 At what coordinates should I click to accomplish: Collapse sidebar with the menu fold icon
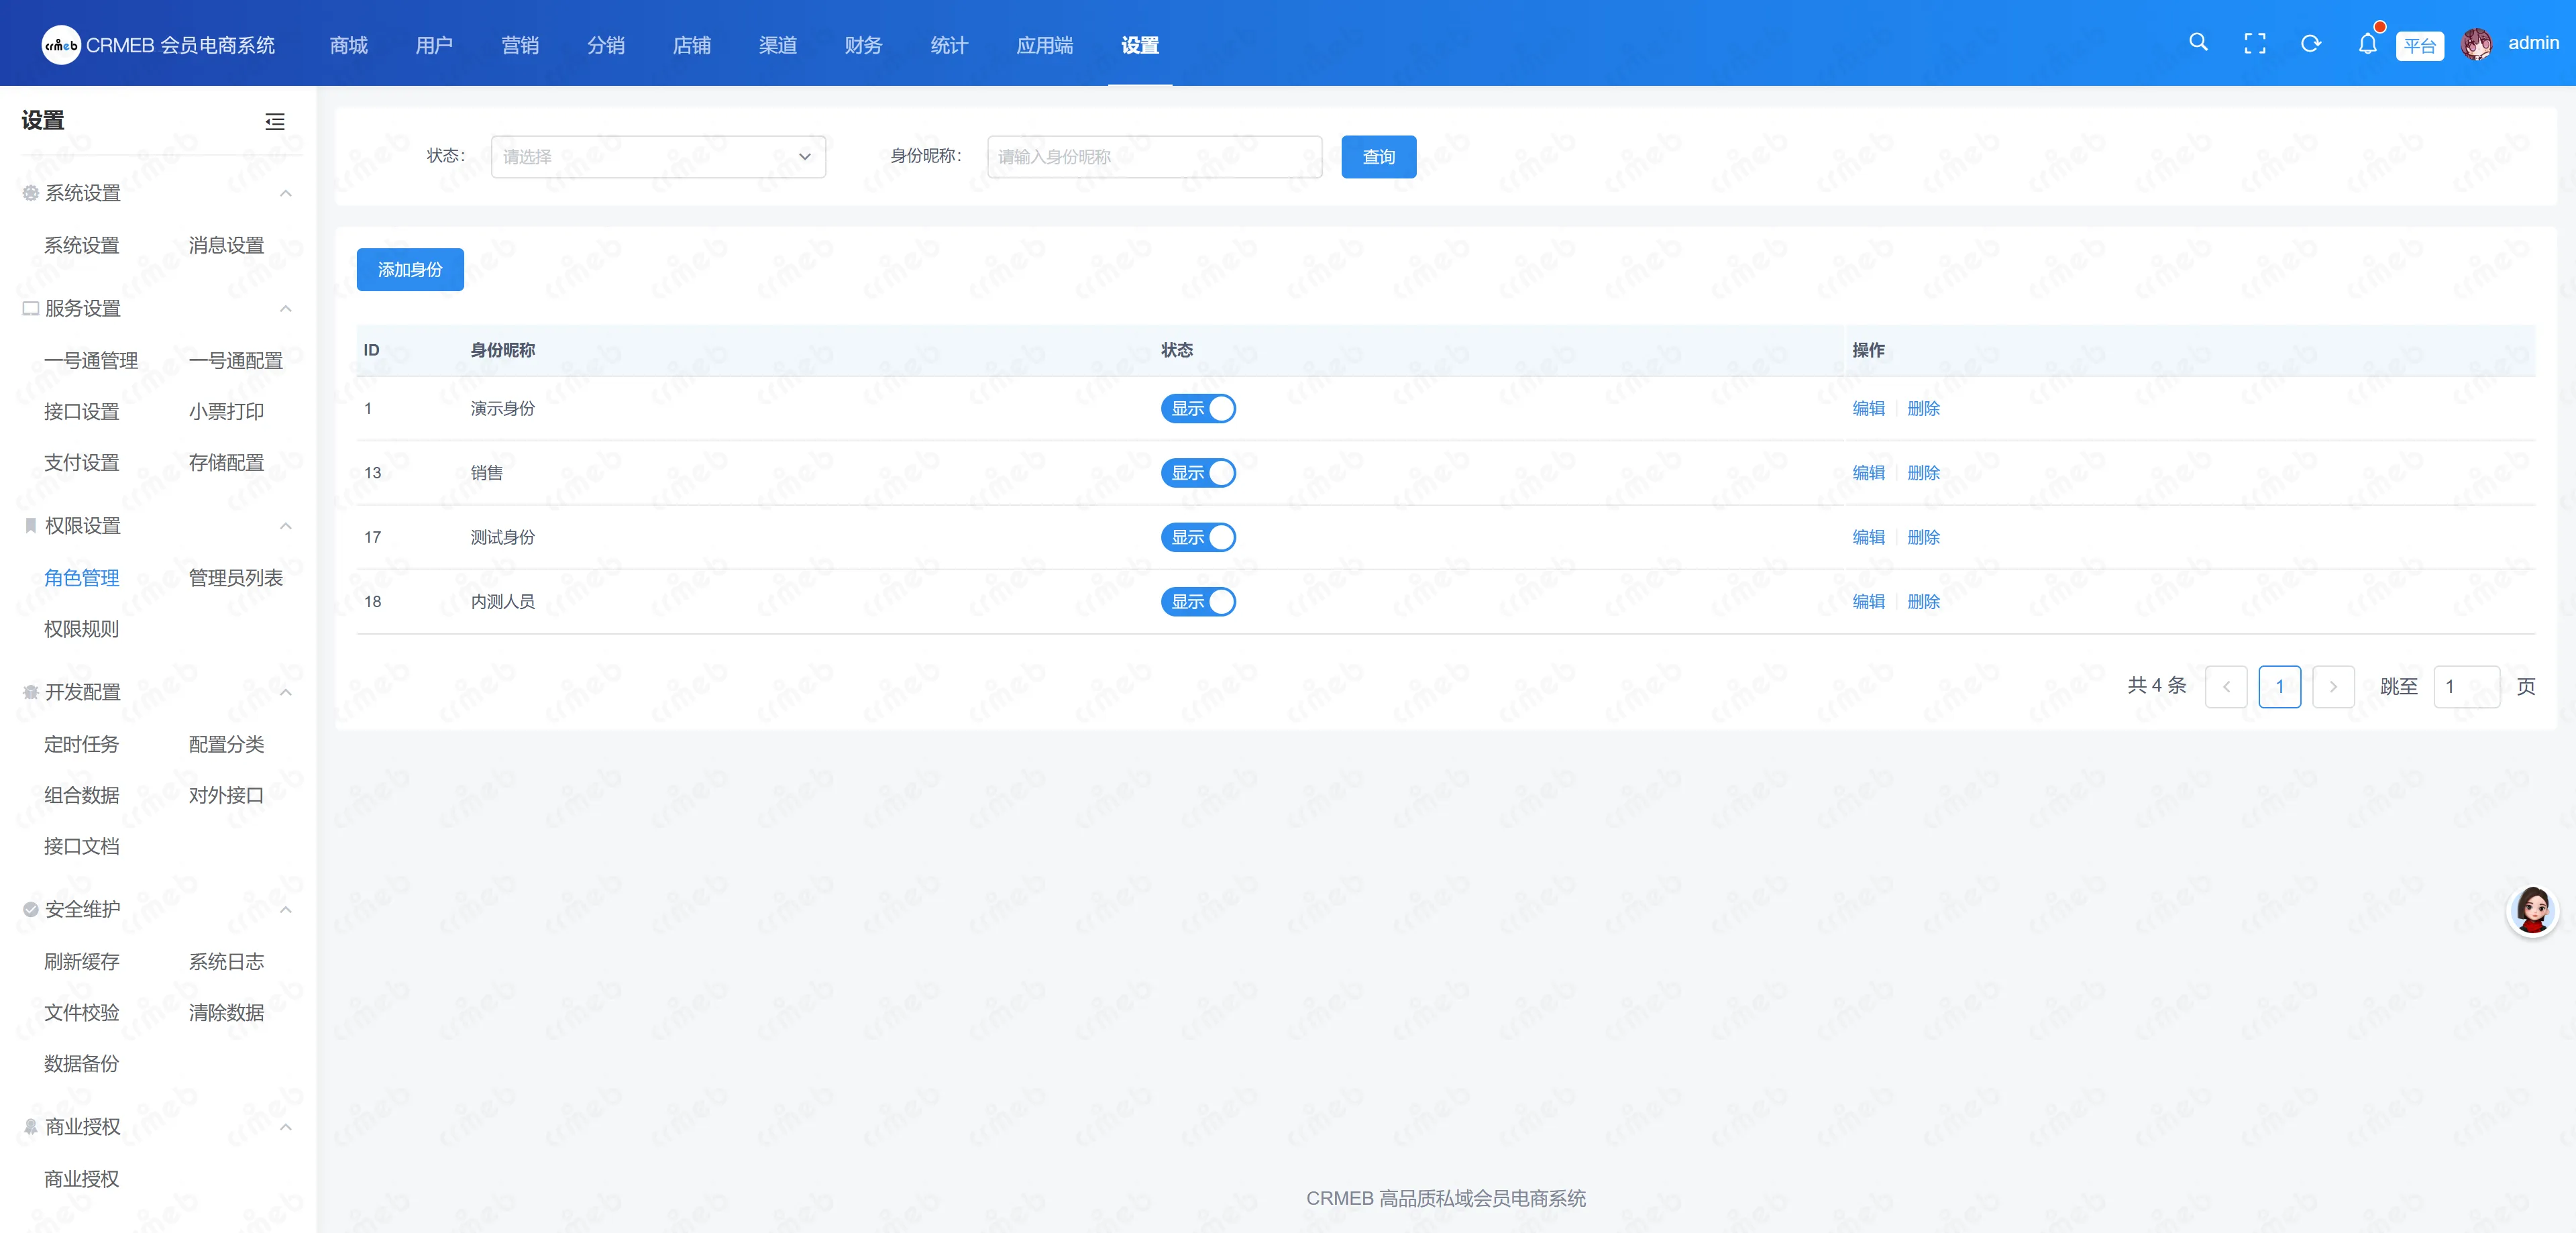(x=275, y=122)
